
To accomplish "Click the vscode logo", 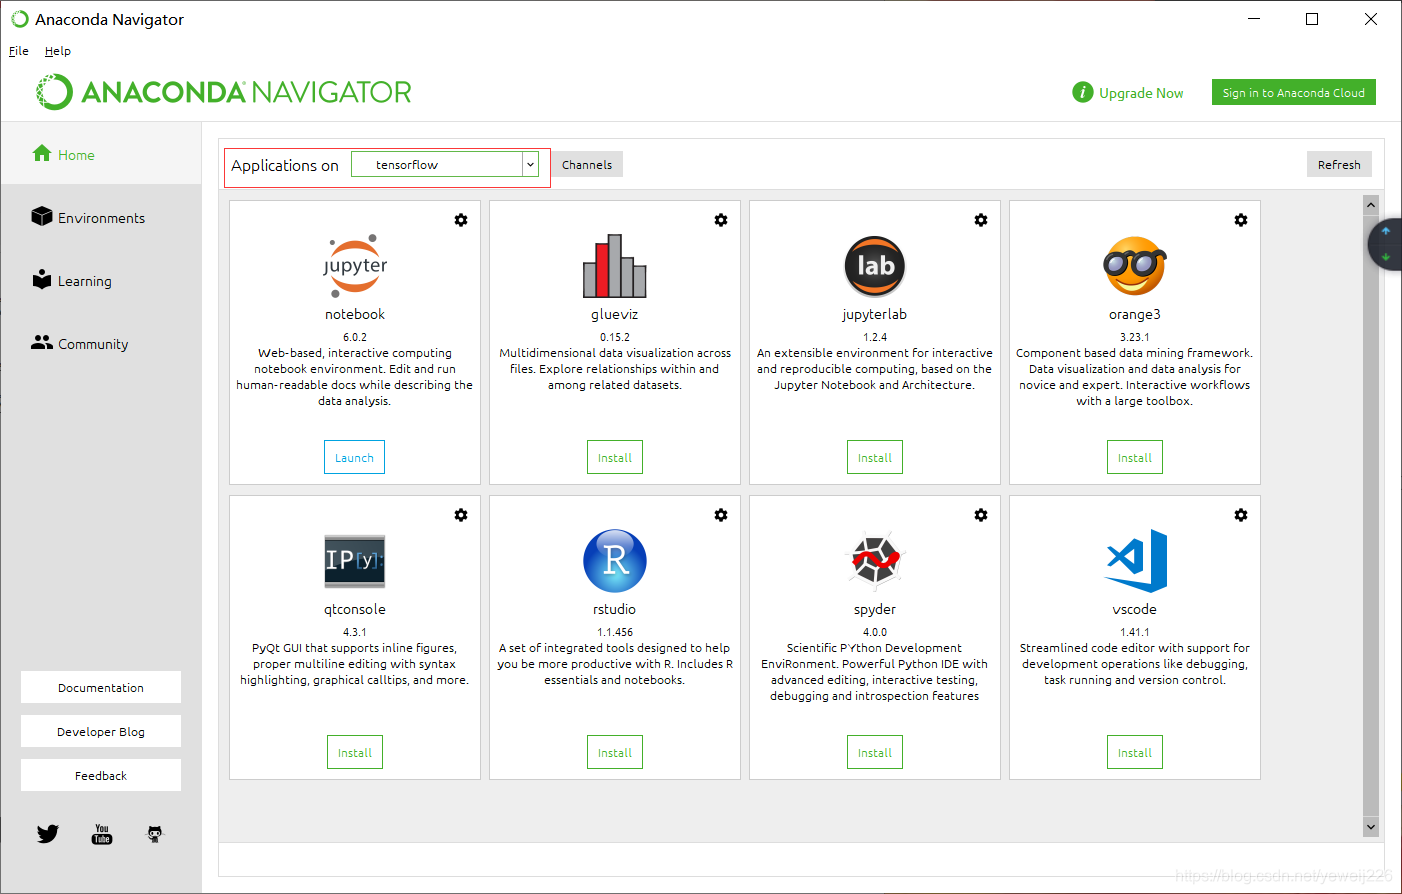I will 1136,561.
